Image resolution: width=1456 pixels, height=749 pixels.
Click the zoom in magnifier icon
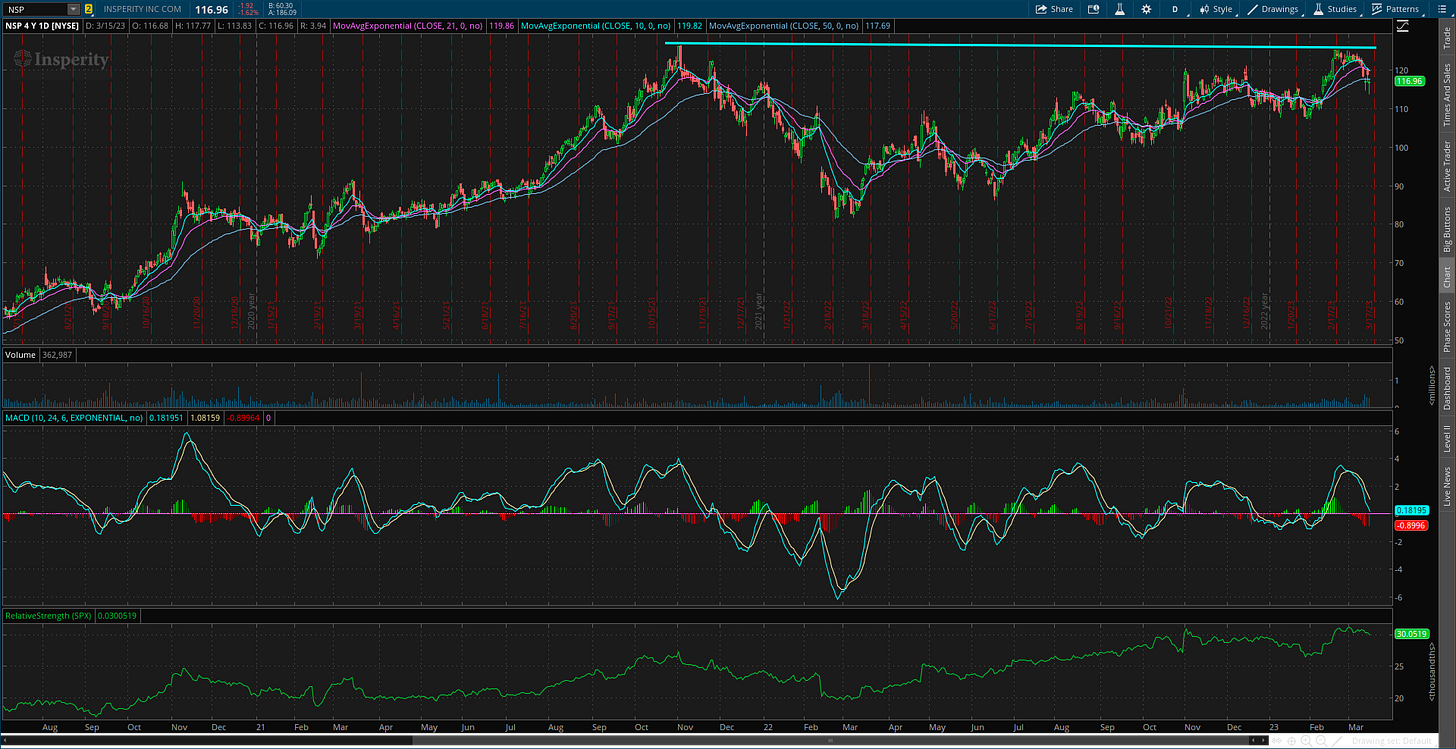1306,740
